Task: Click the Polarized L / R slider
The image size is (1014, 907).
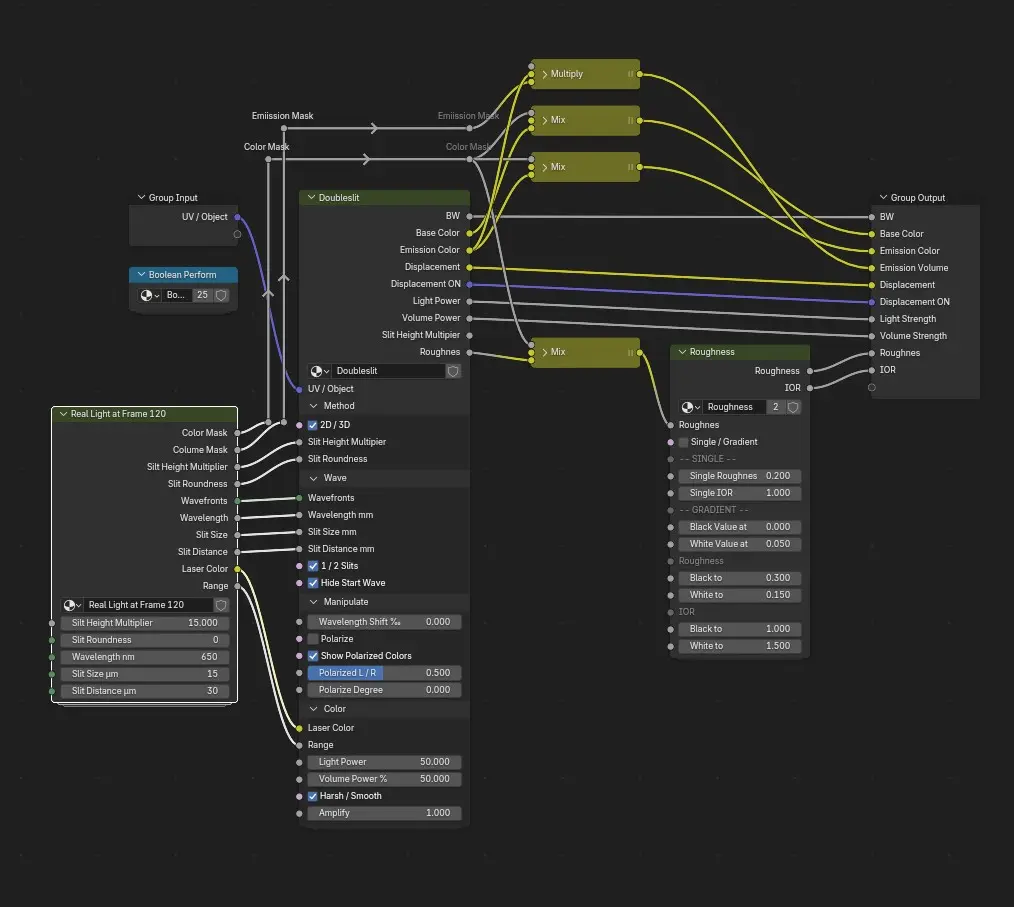Action: pyautogui.click(x=385, y=673)
